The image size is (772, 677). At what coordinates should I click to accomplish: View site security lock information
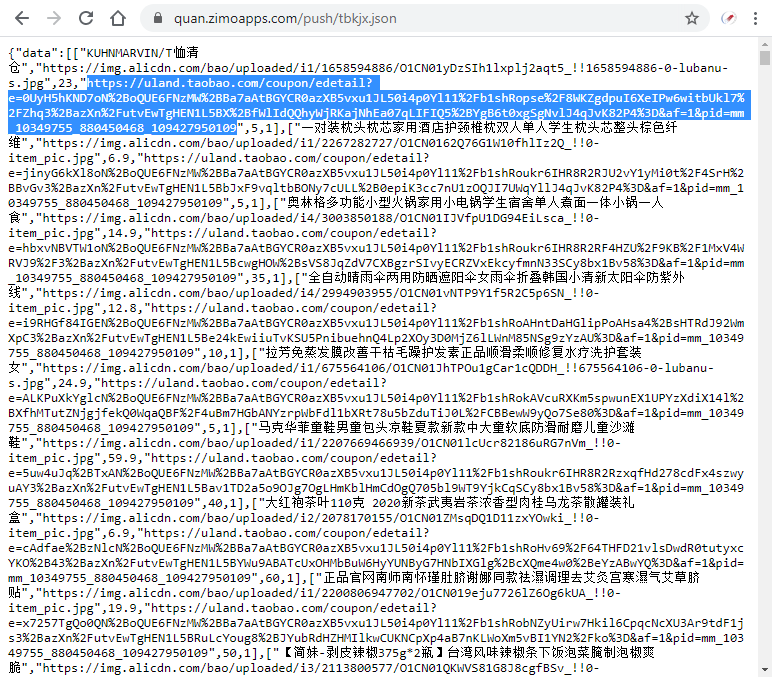pos(158,19)
